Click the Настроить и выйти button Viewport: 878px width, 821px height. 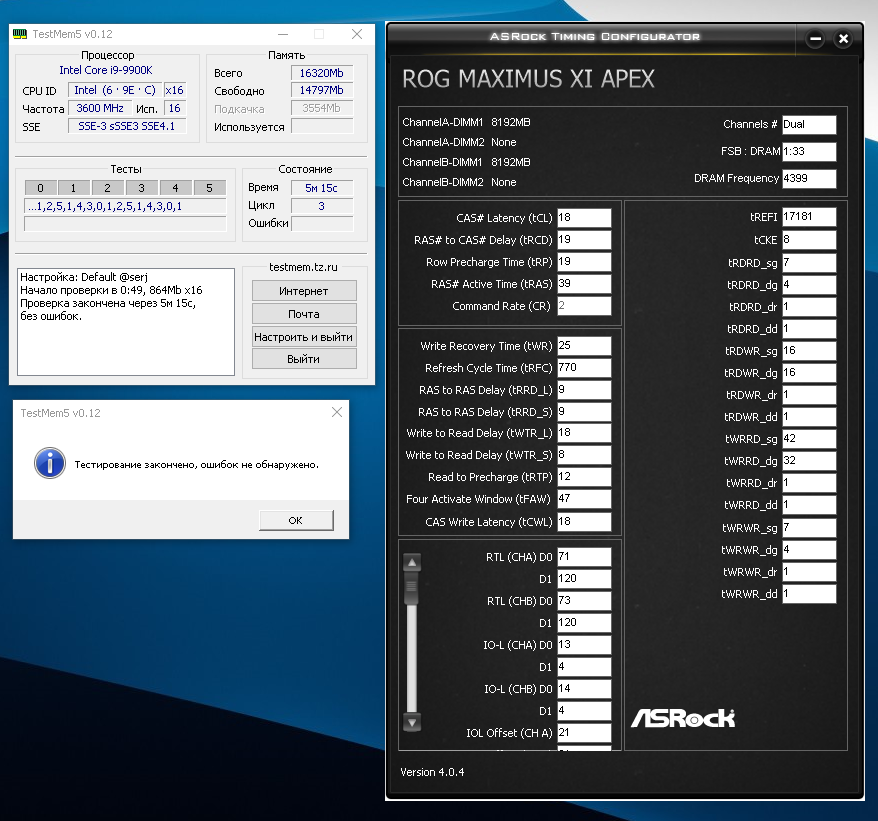click(x=304, y=337)
